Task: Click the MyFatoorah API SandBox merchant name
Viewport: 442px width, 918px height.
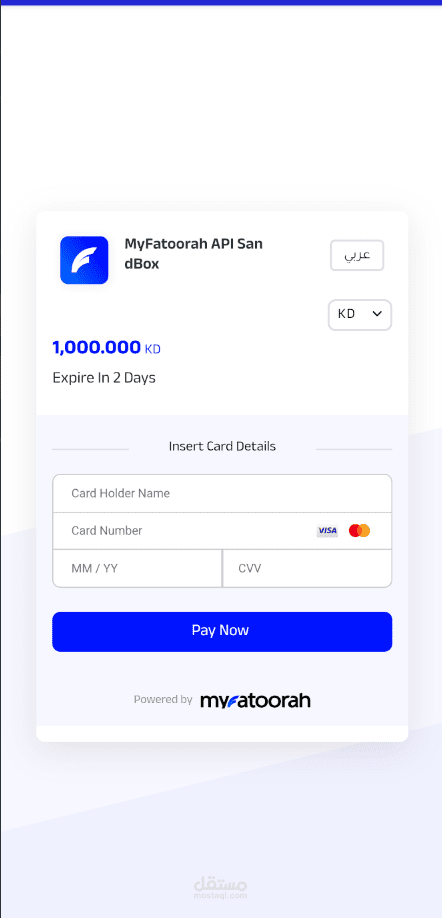Action: click(194, 254)
